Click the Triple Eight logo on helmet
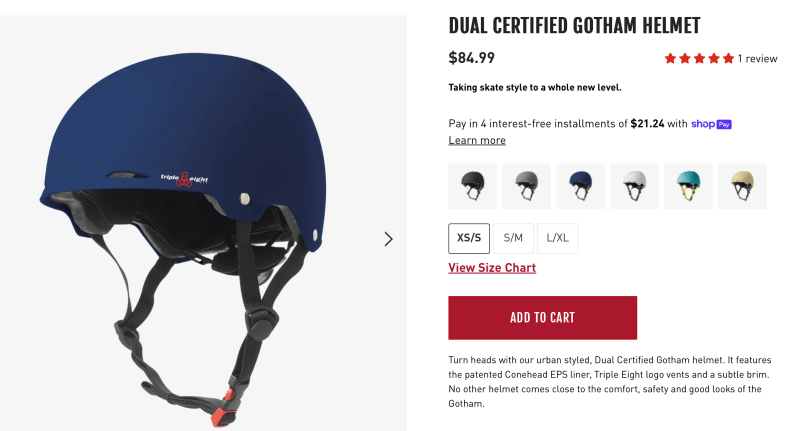 [x=184, y=179]
